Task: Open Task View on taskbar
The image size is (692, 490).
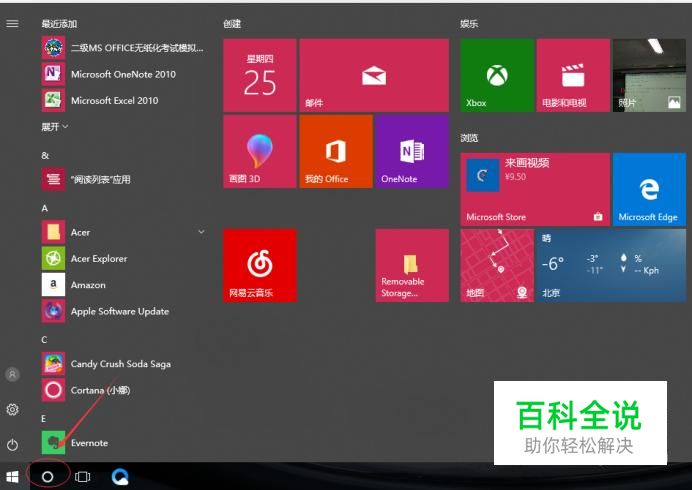Action: click(83, 477)
